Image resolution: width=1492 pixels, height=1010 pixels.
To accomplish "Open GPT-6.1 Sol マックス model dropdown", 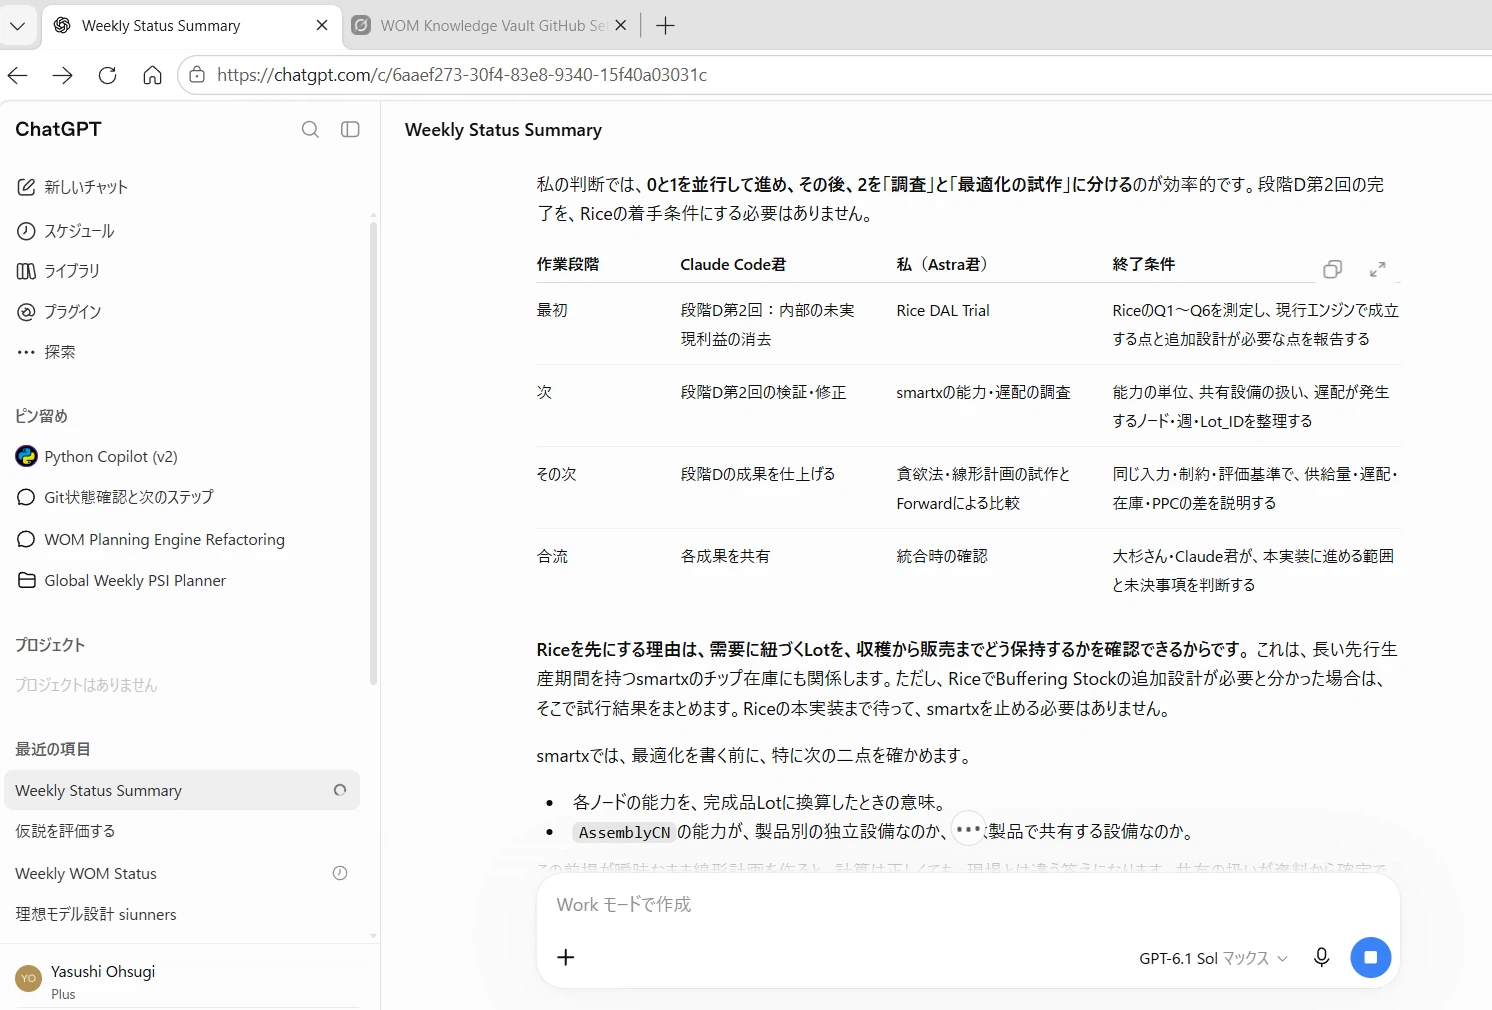I will click(1213, 958).
